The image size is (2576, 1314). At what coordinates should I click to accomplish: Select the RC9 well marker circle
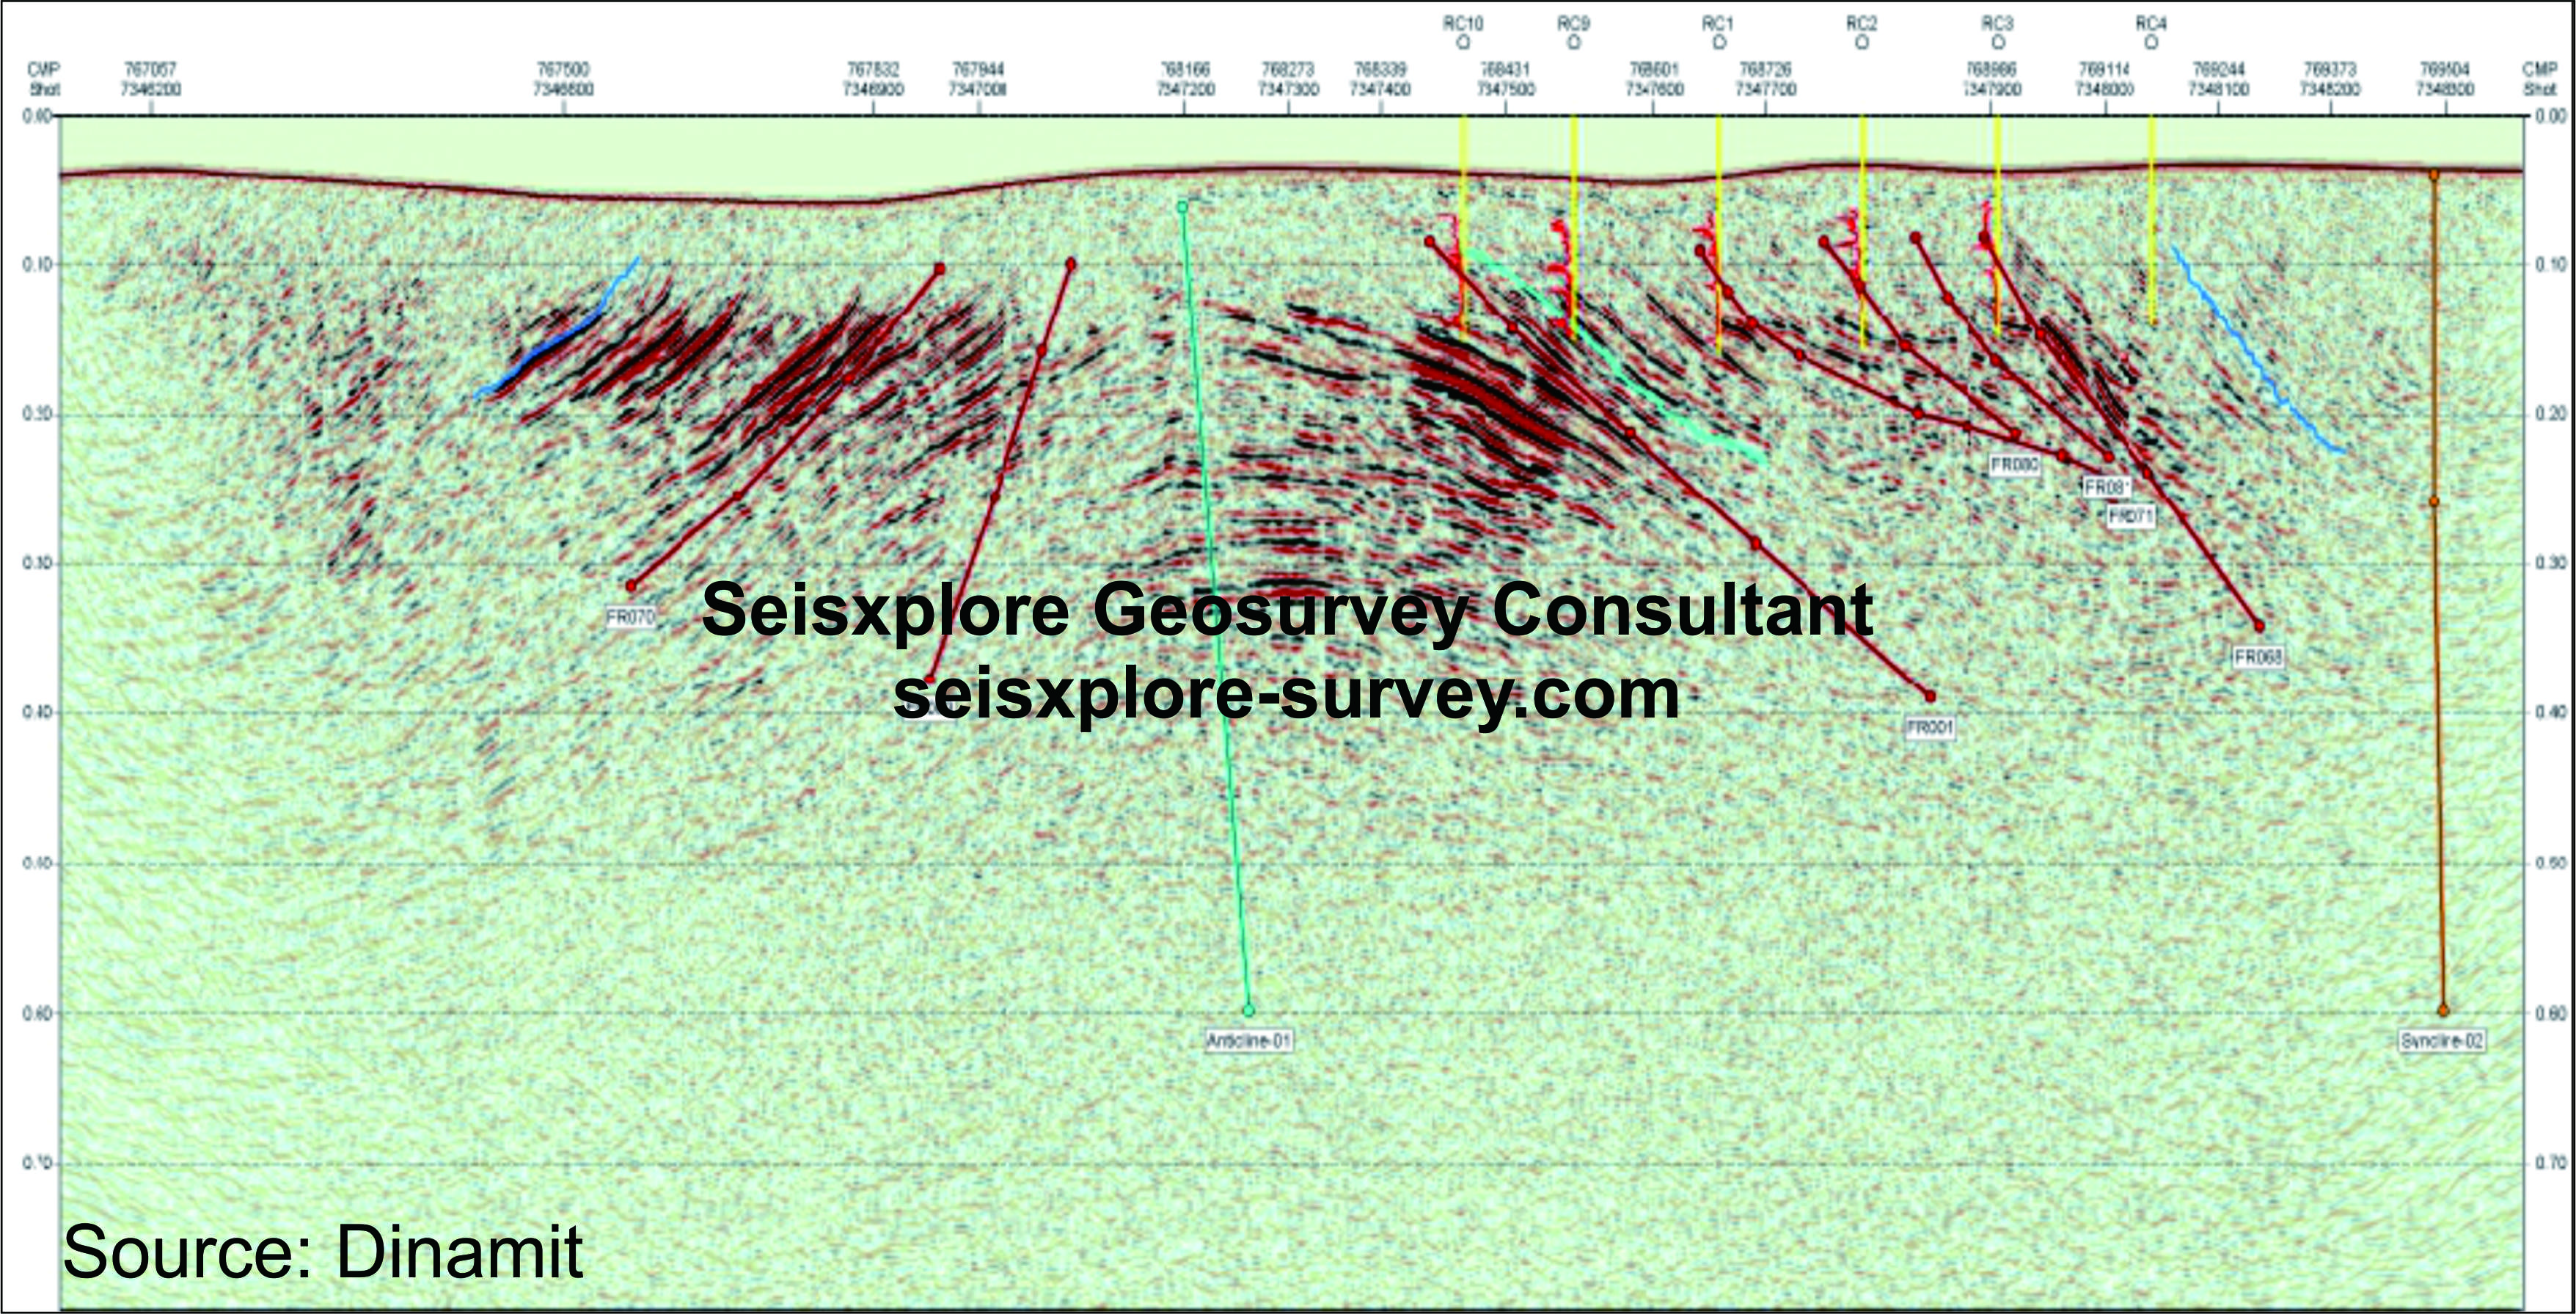(1574, 43)
